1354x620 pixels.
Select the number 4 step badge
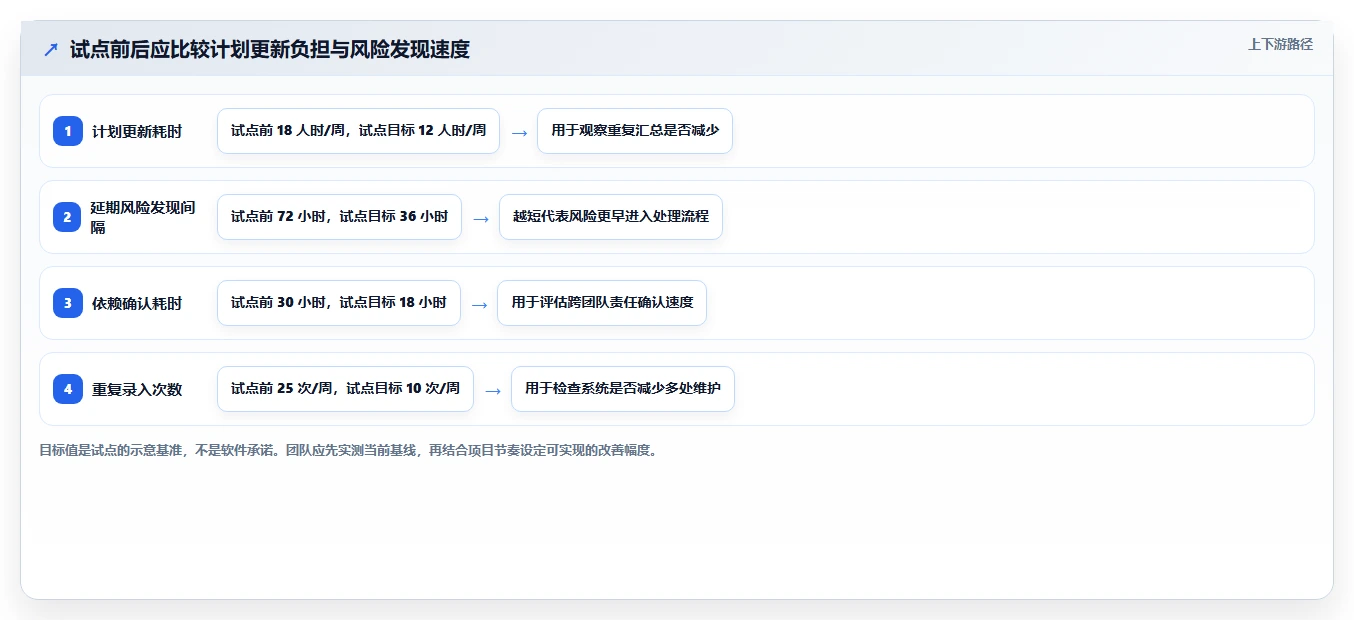[x=68, y=389]
